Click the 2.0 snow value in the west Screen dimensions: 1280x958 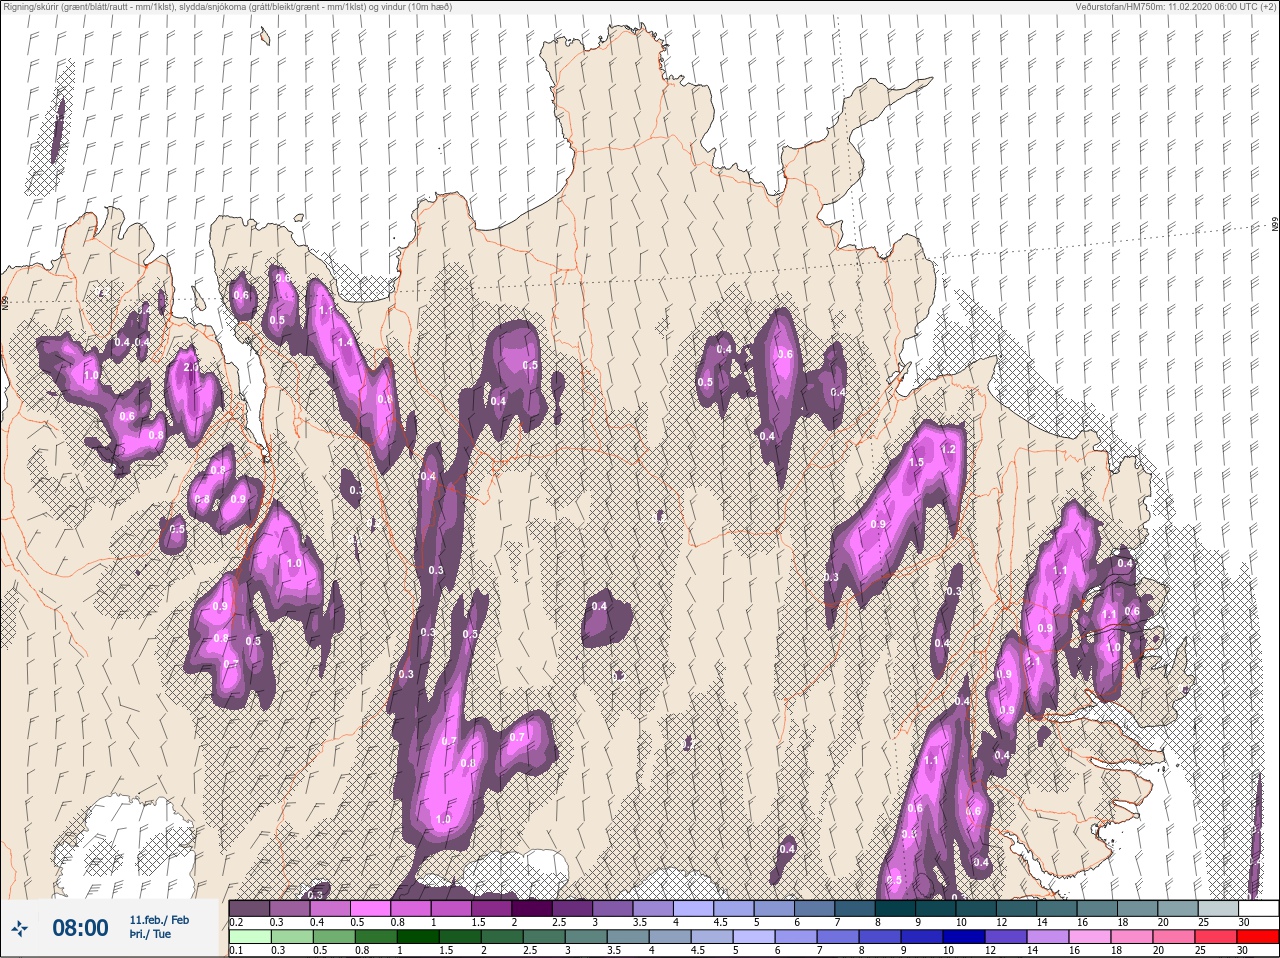click(191, 367)
